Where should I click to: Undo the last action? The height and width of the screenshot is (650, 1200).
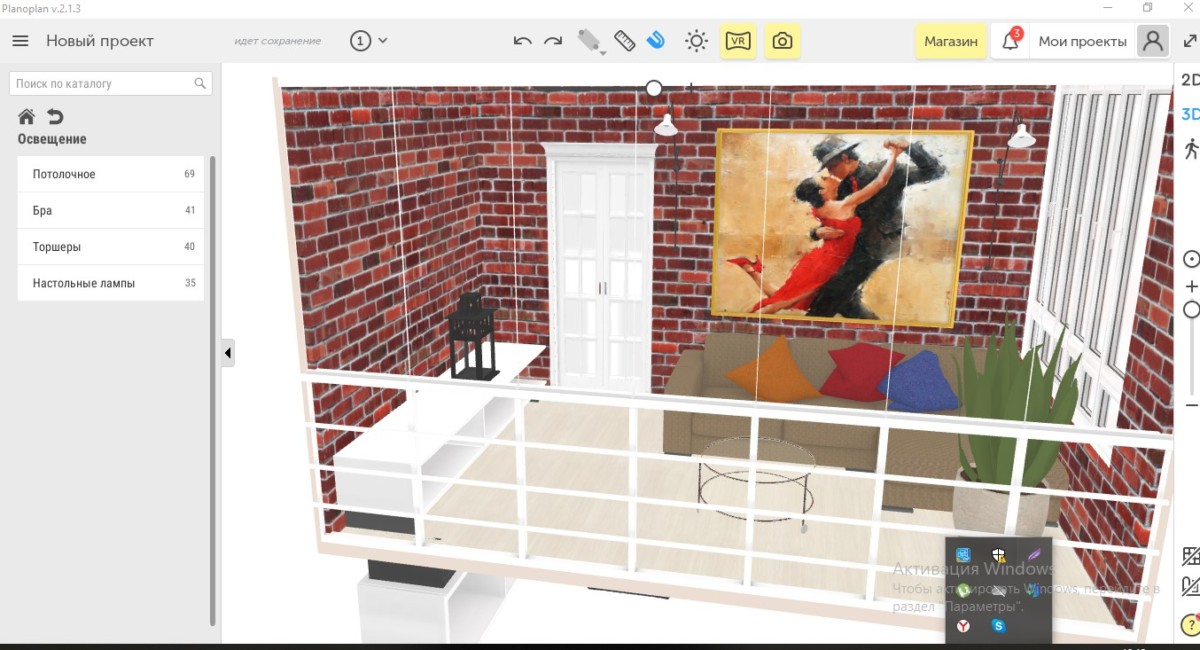click(x=522, y=41)
